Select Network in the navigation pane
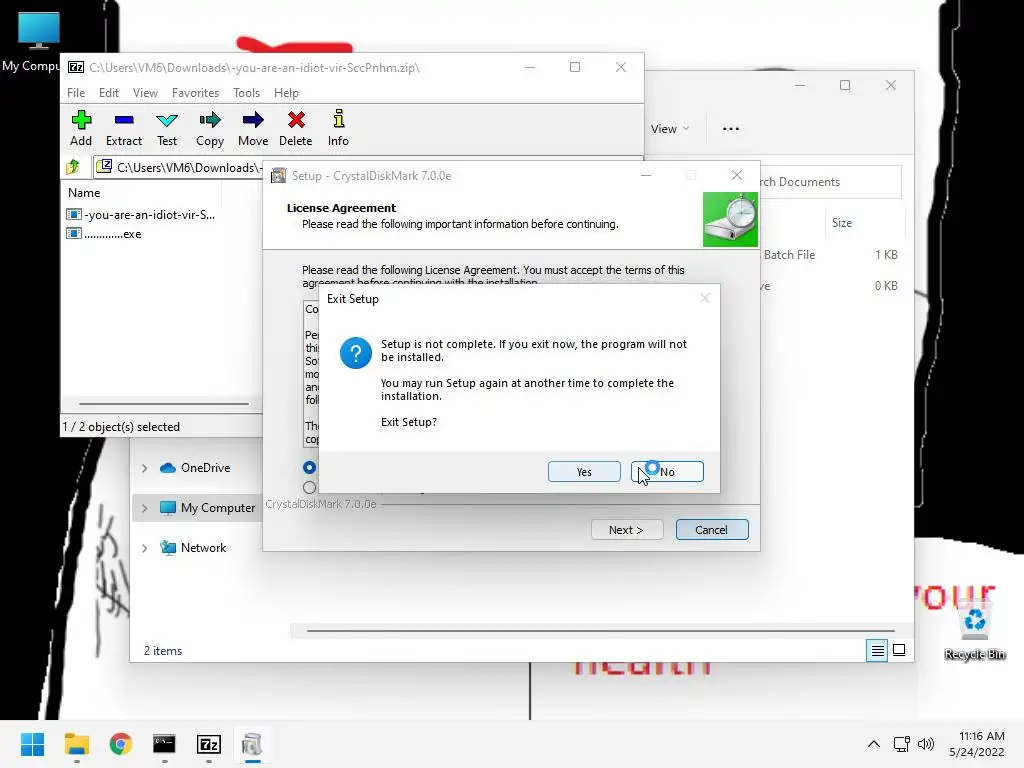 (x=203, y=547)
